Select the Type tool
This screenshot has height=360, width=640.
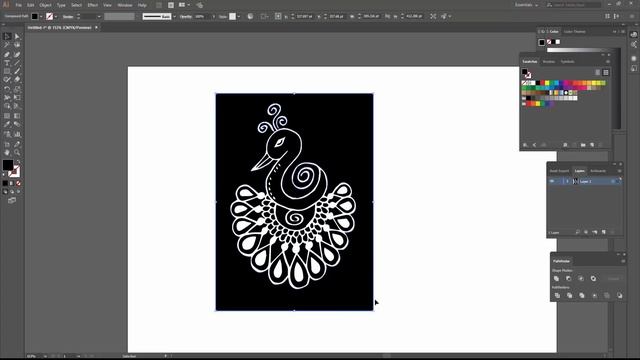click(x=7, y=63)
